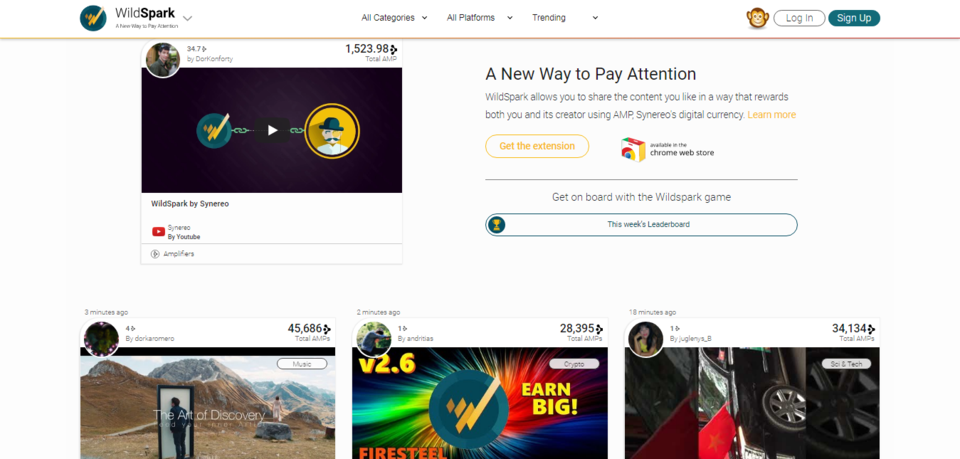
Task: Expand the All Platforms dropdown
Action: point(479,18)
